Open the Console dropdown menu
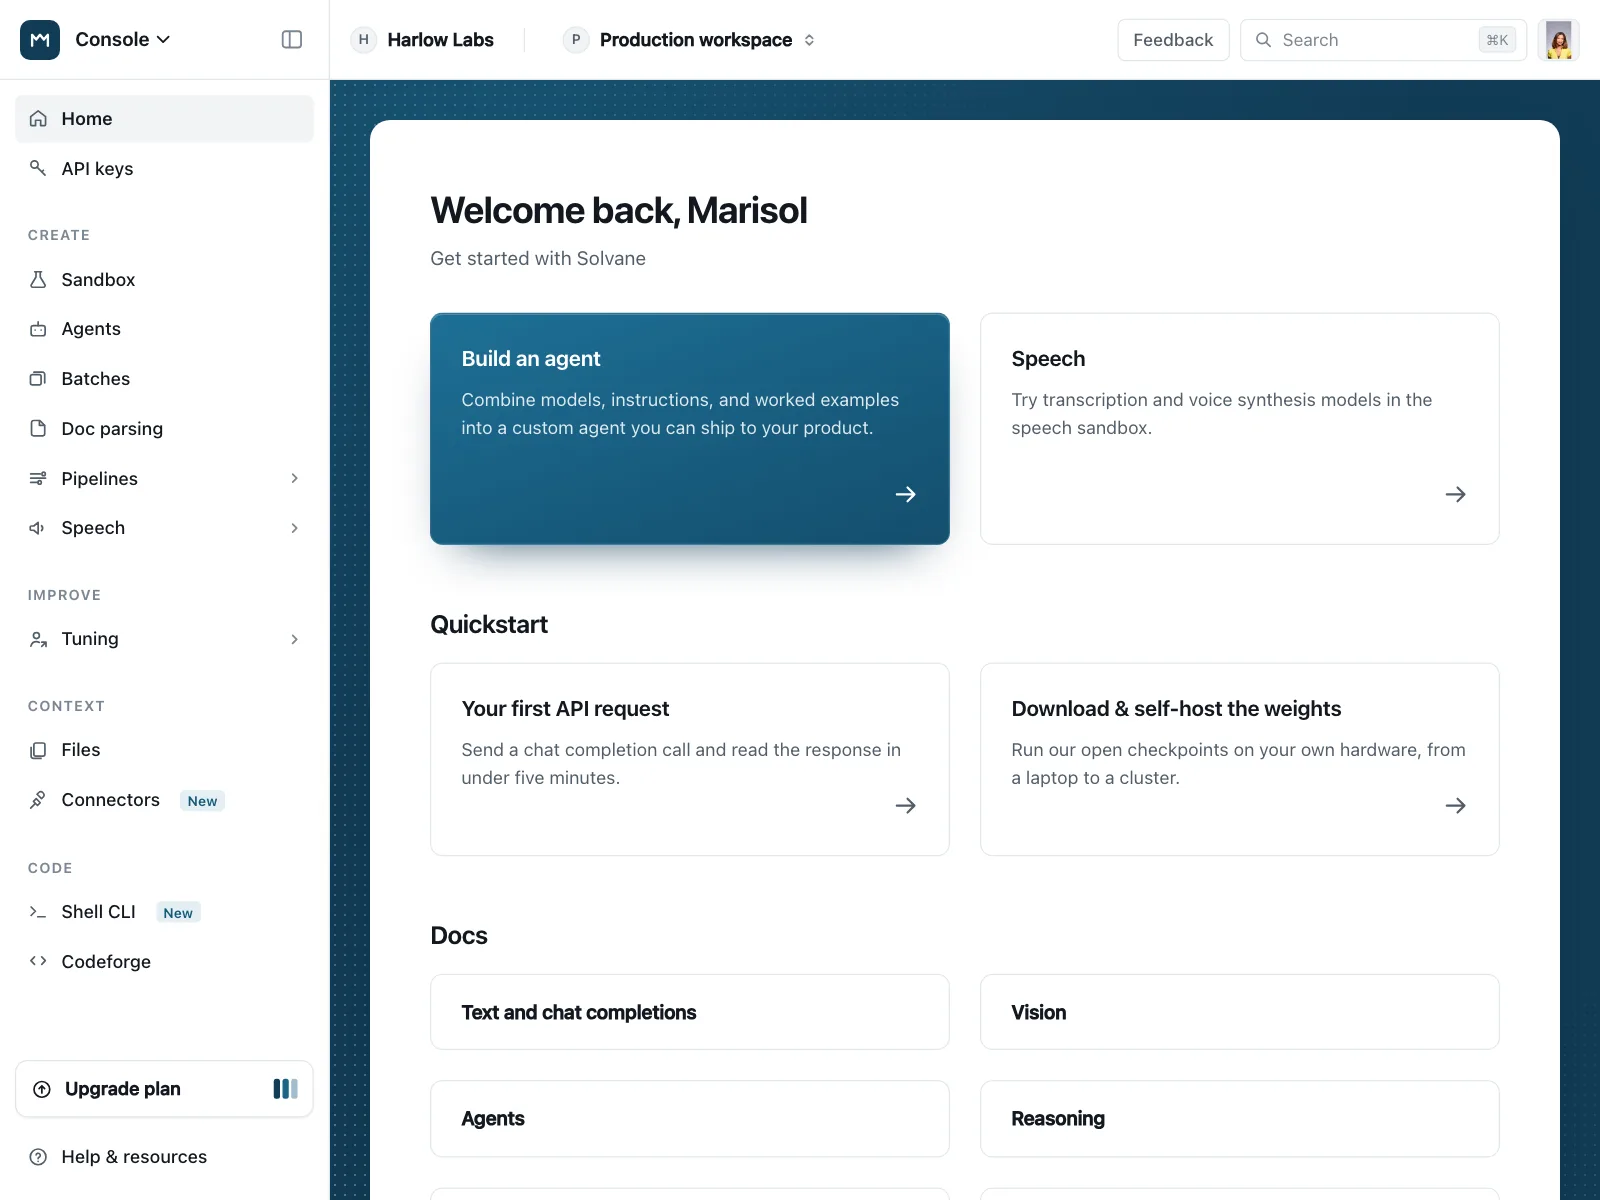Image resolution: width=1600 pixels, height=1200 pixels. [x=123, y=40]
